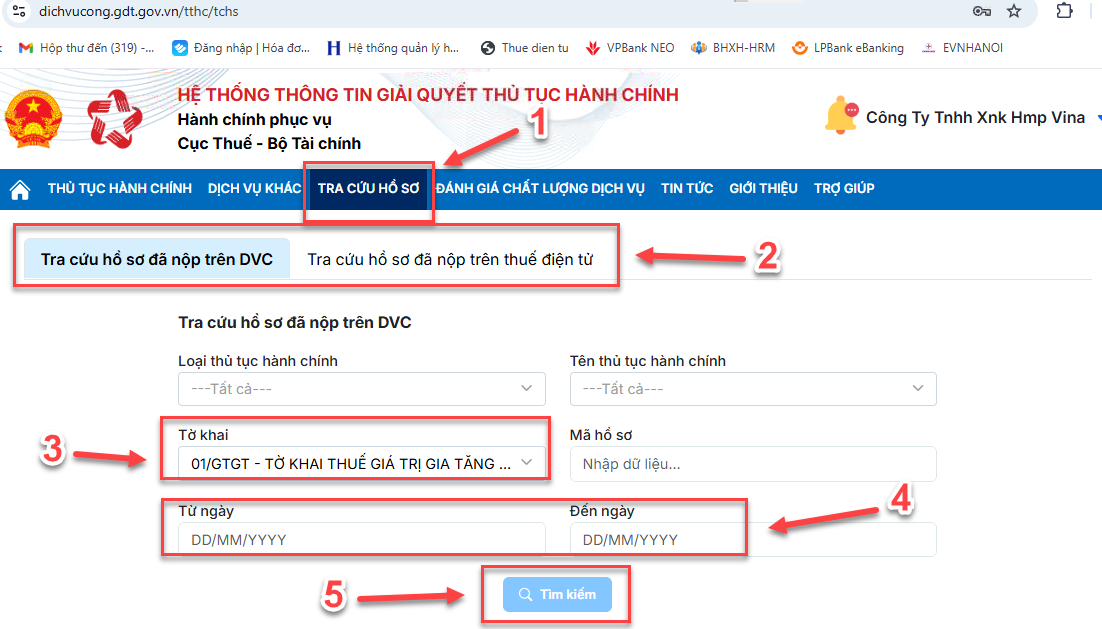Click the home icon in navigation bar
Viewport: 1102px width, 629px height.
pyautogui.click(x=19, y=189)
